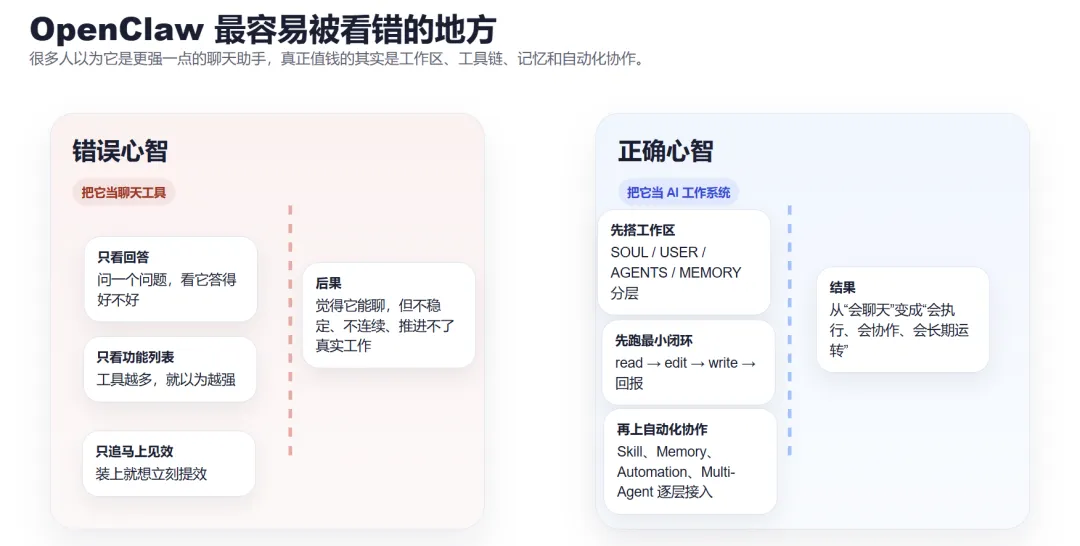The width and height of the screenshot is (1080, 546).
Task: Click the text '工具越多，就以为越强'
Action: coord(166,379)
